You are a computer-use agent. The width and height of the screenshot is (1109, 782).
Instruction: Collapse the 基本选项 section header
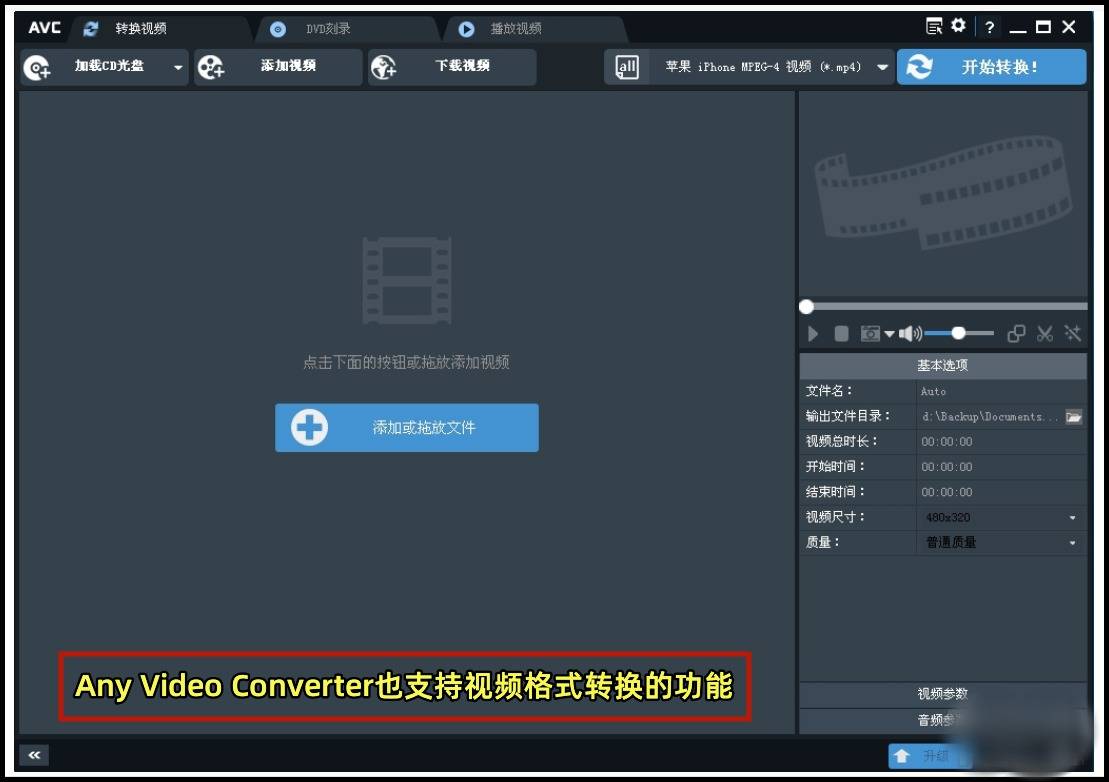943,366
